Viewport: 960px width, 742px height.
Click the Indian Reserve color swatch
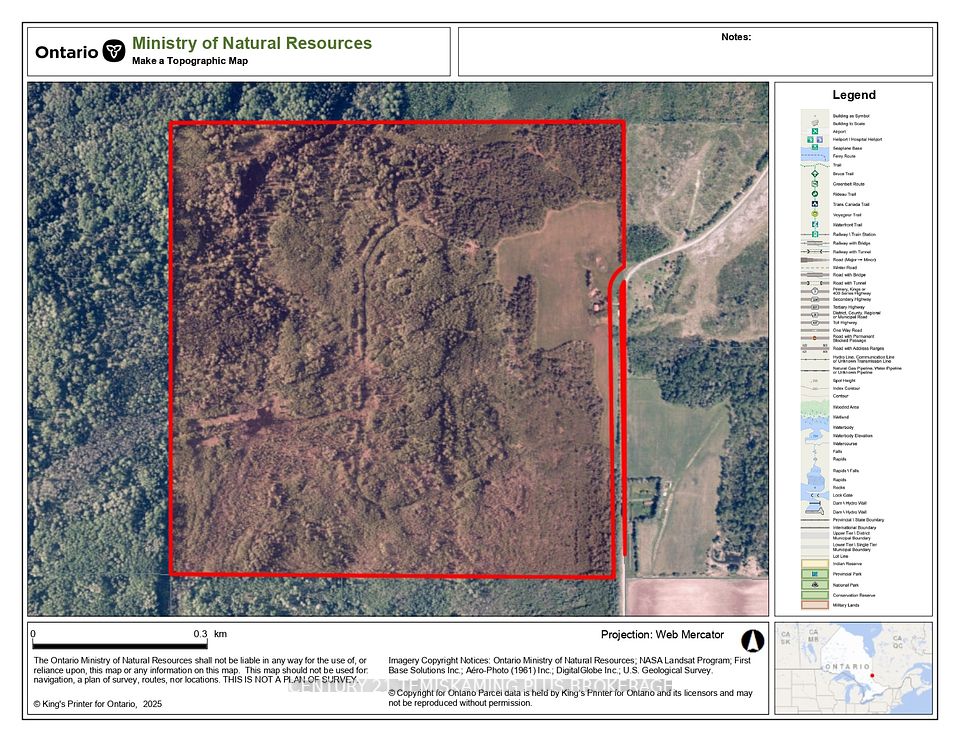(815, 563)
